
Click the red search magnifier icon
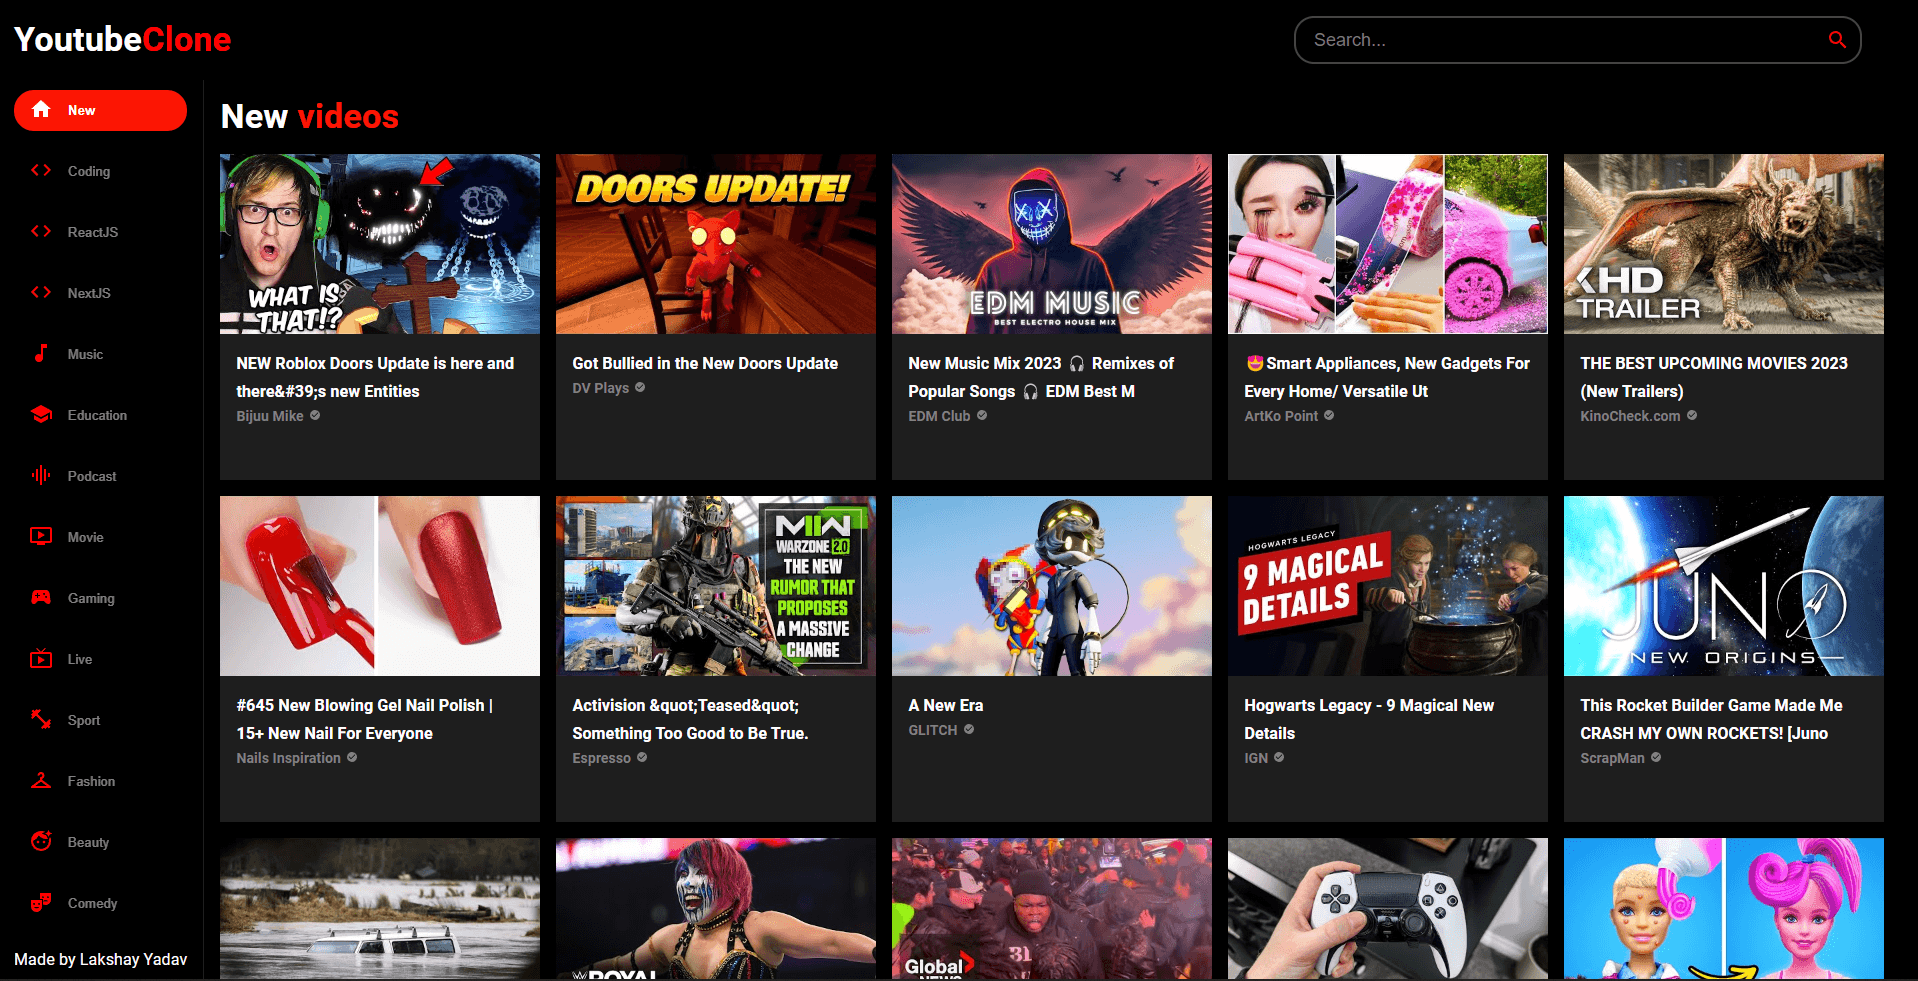[x=1837, y=40]
